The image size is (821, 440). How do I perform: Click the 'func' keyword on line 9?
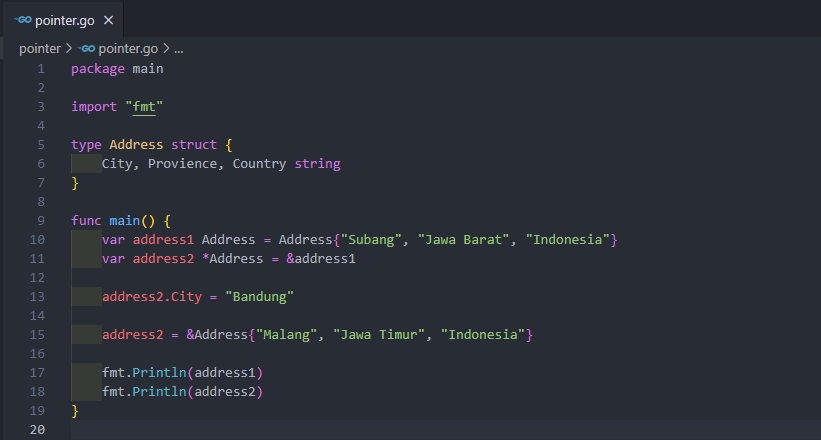[x=86, y=221]
